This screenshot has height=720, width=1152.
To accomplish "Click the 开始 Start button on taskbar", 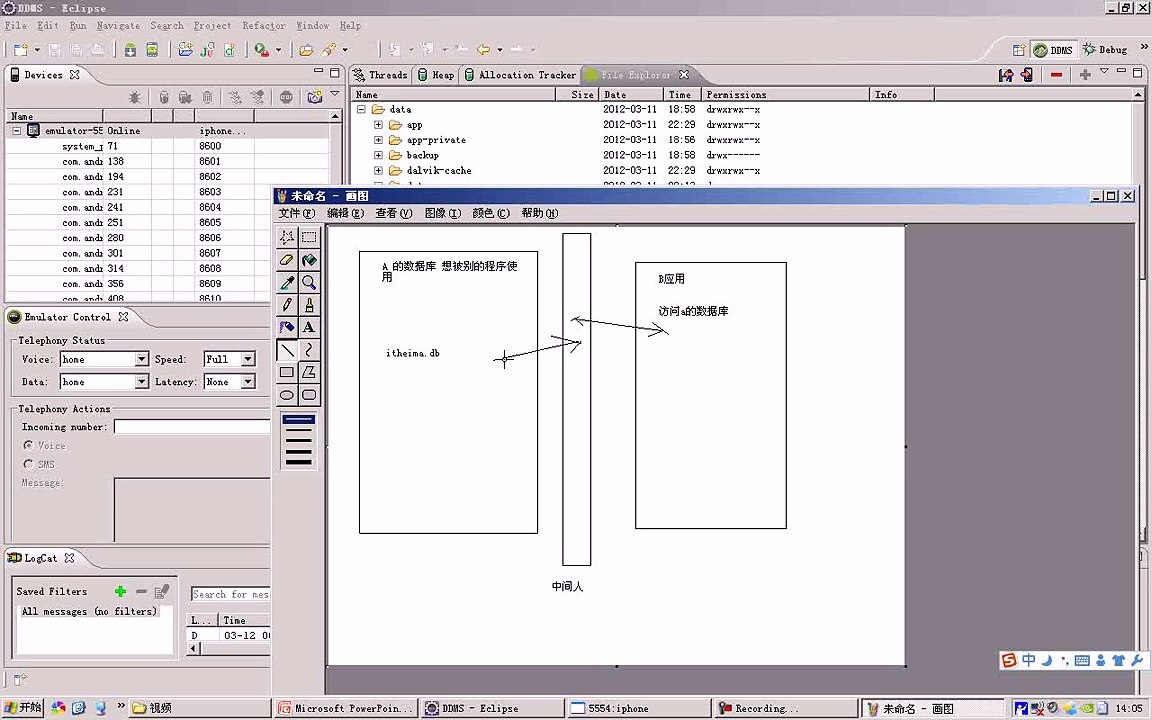I will click(x=23, y=708).
